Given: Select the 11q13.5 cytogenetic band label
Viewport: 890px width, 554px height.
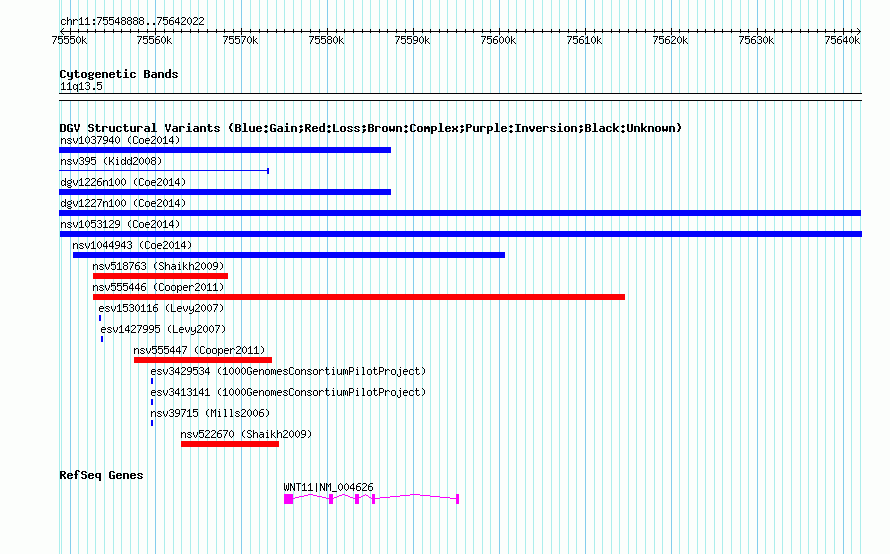Looking at the screenshot, I should [81, 86].
